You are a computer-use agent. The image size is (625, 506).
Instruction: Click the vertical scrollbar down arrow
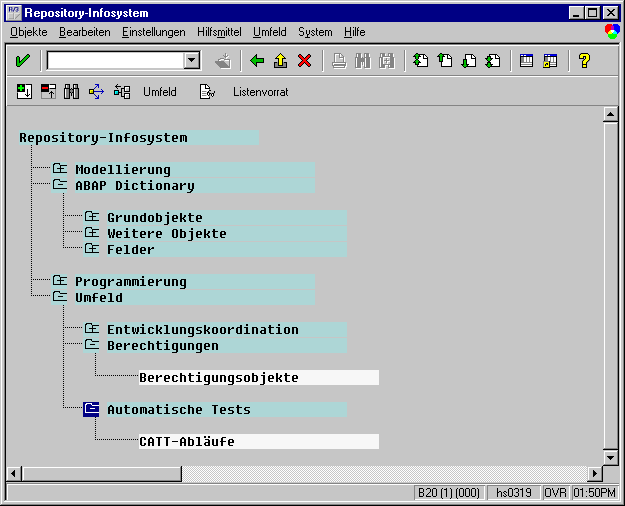point(610,457)
